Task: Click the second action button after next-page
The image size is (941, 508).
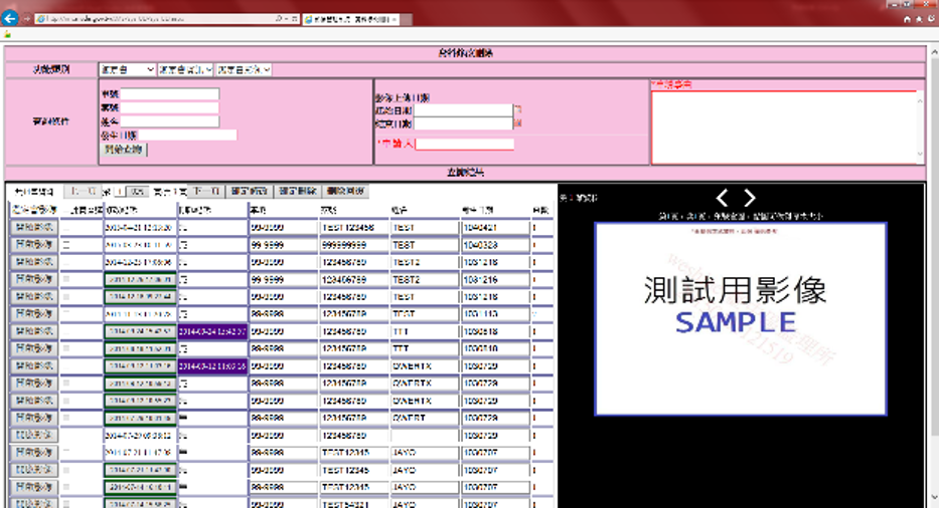Action: (298, 192)
